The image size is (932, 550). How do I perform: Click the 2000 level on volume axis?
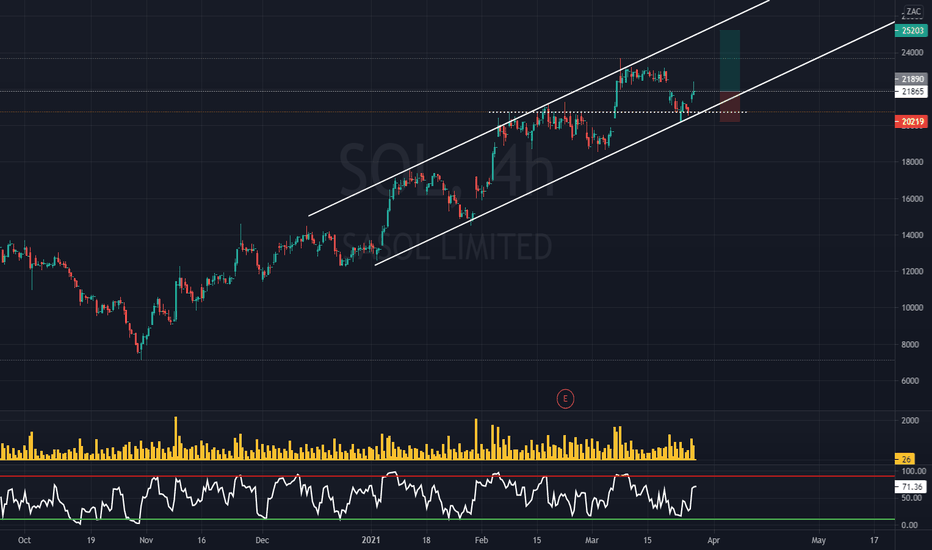coord(910,420)
